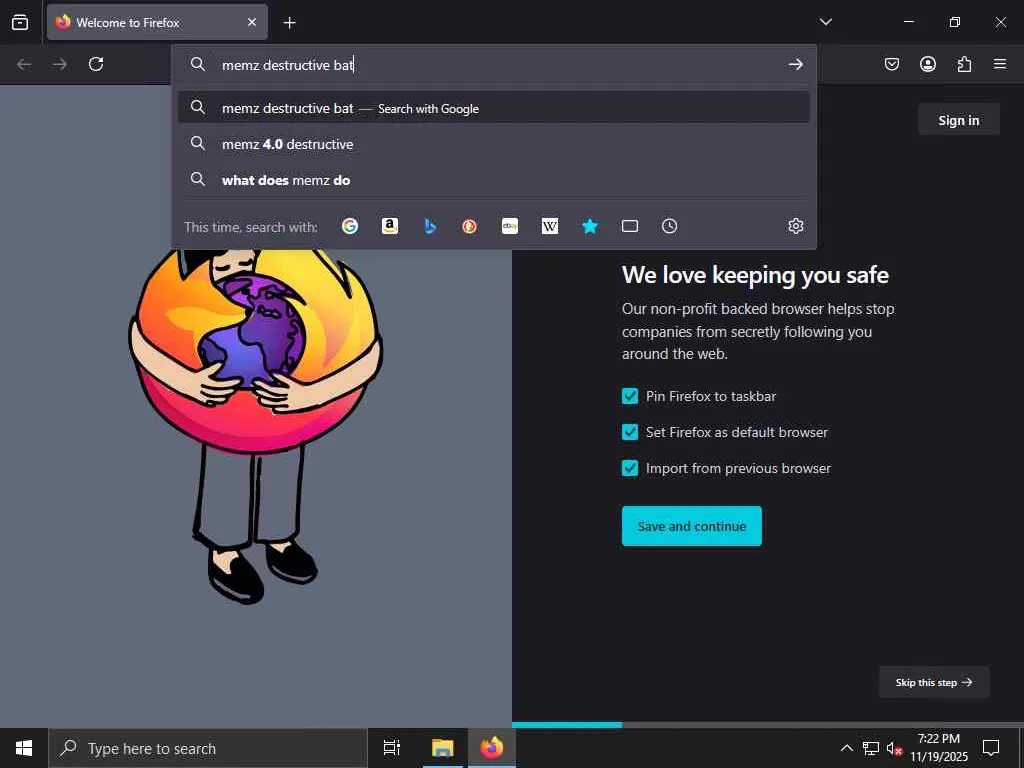The height and width of the screenshot is (768, 1024).
Task: Open the Extensions puzzle icon
Action: click(x=964, y=64)
